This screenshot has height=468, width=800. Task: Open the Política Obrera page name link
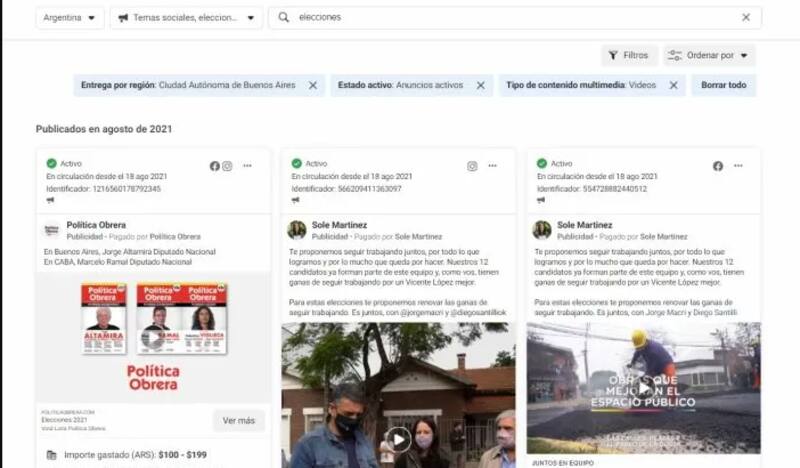[96, 225]
